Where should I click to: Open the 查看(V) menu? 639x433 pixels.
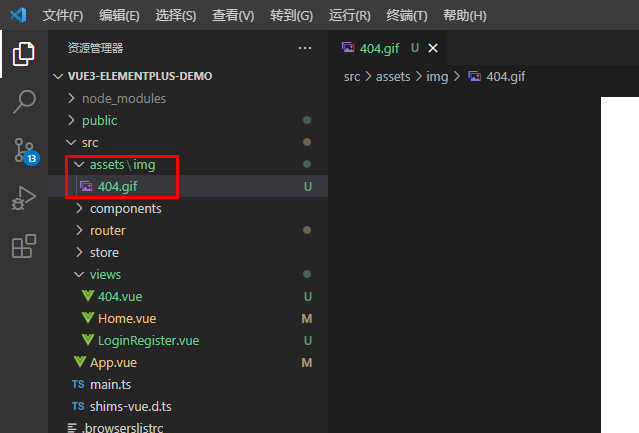tap(233, 15)
